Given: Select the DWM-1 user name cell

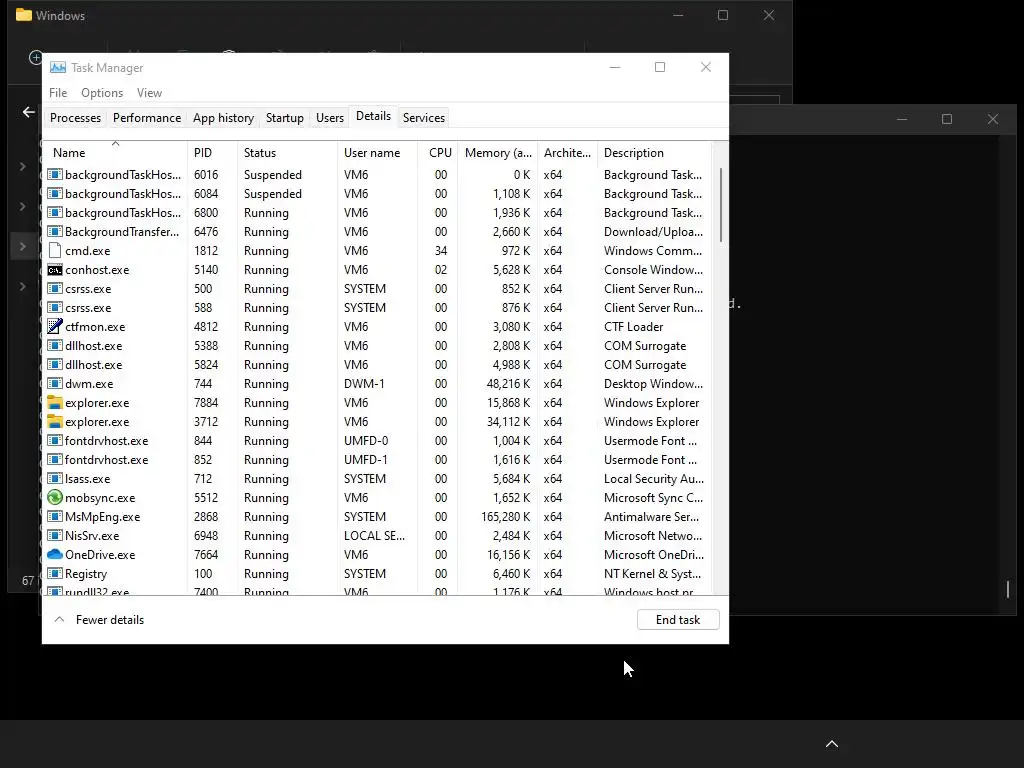Looking at the screenshot, I should click(364, 384).
